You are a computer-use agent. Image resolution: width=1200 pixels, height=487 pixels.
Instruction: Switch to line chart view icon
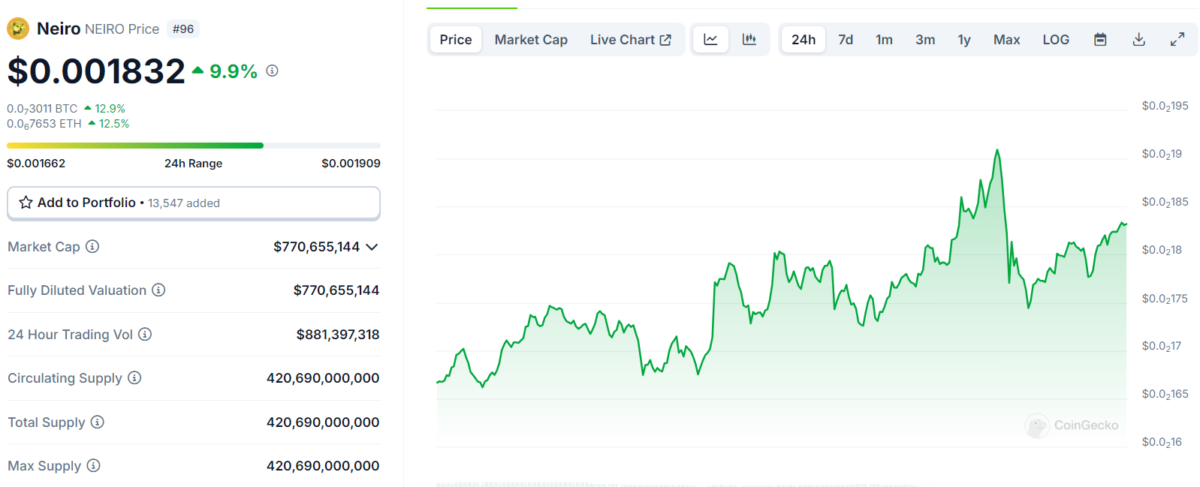pyautogui.click(x=711, y=40)
